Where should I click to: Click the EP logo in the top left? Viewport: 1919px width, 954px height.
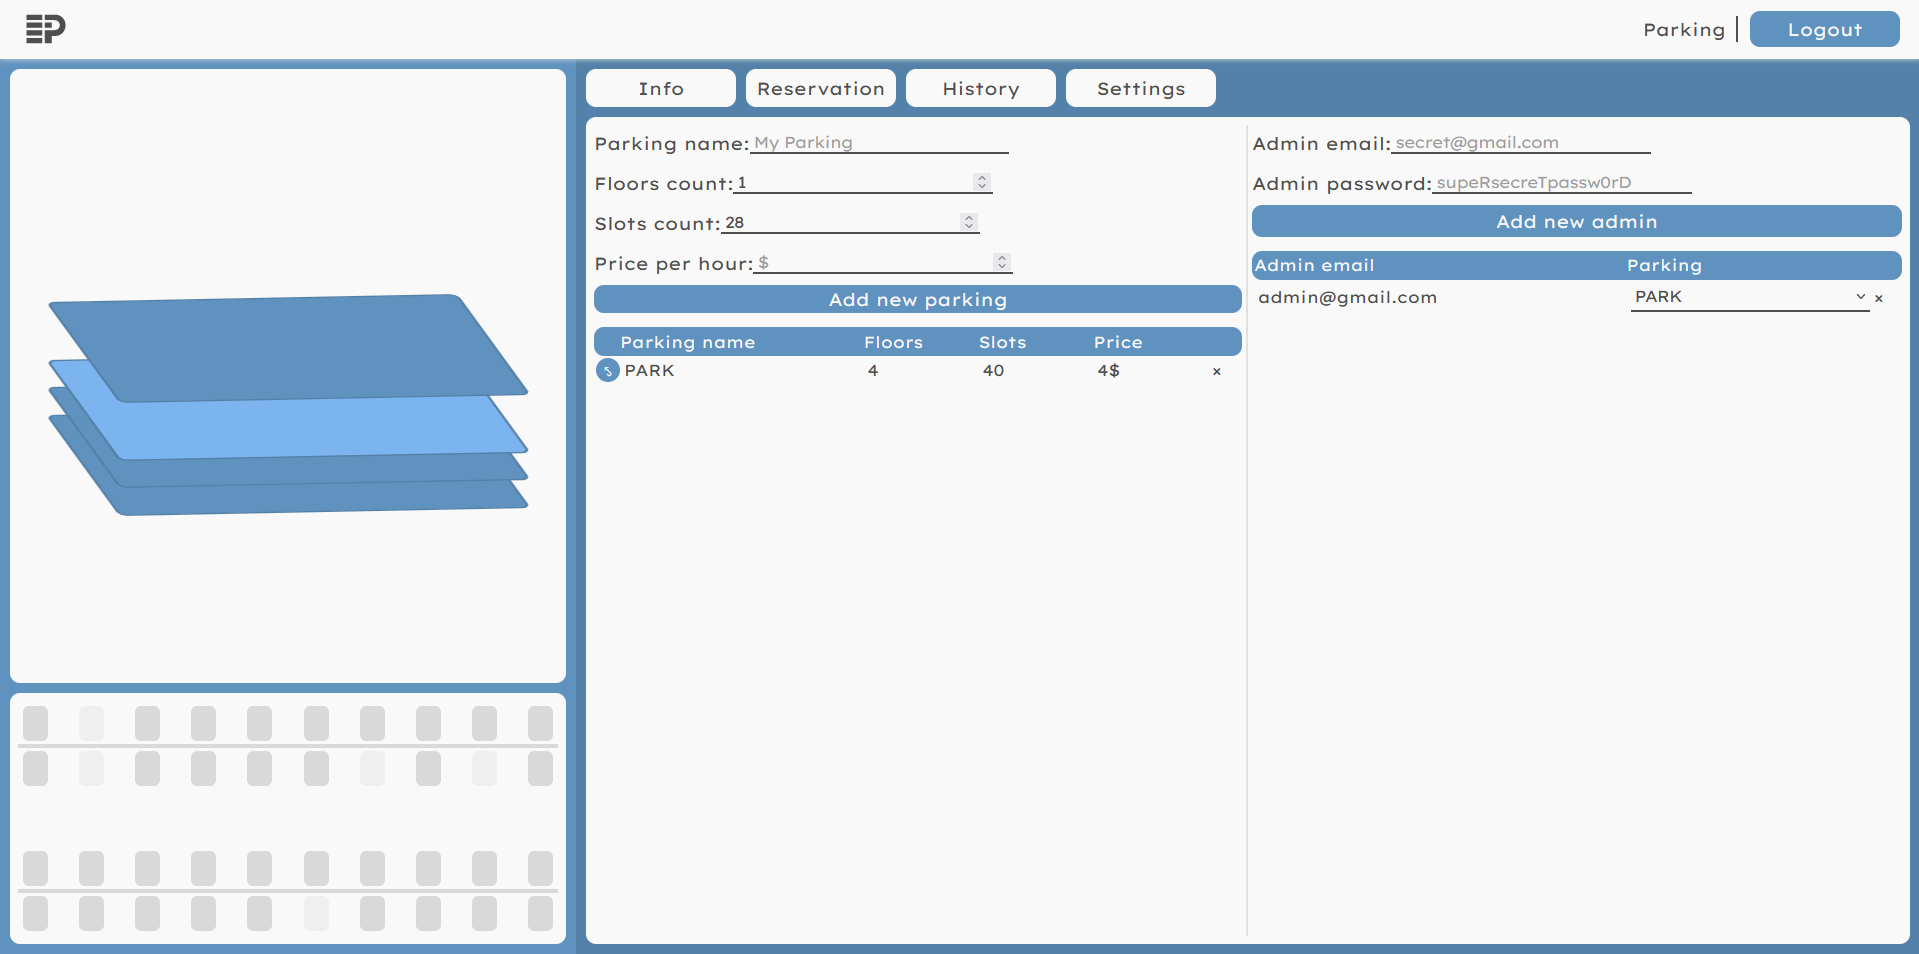point(44,28)
